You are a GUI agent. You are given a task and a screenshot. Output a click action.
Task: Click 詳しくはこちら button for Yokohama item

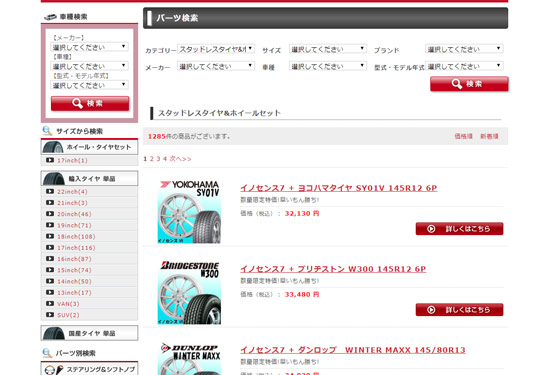(x=460, y=229)
